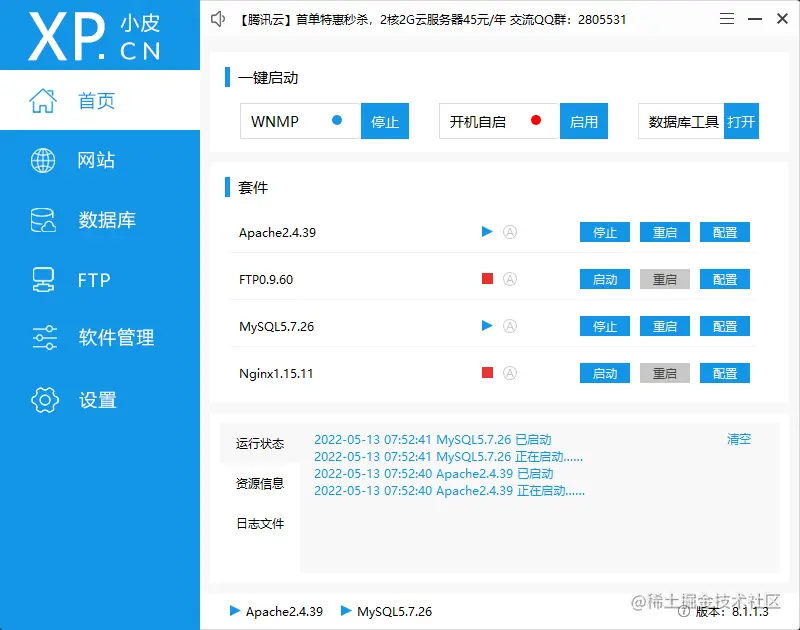Click FTP0.9.60 stopped red square indicator
This screenshot has width=800, height=630.
487,279
